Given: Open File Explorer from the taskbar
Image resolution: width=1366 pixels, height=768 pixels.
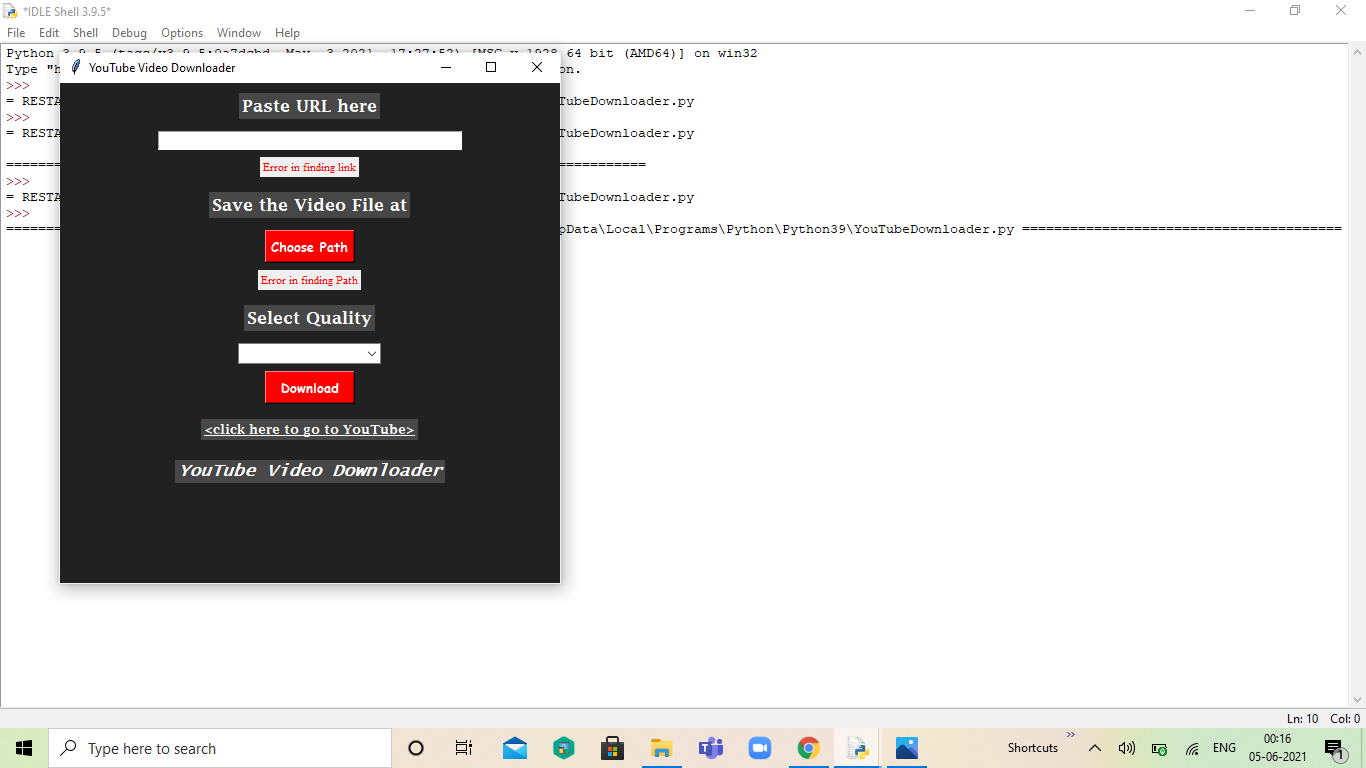Looking at the screenshot, I should click(661, 747).
